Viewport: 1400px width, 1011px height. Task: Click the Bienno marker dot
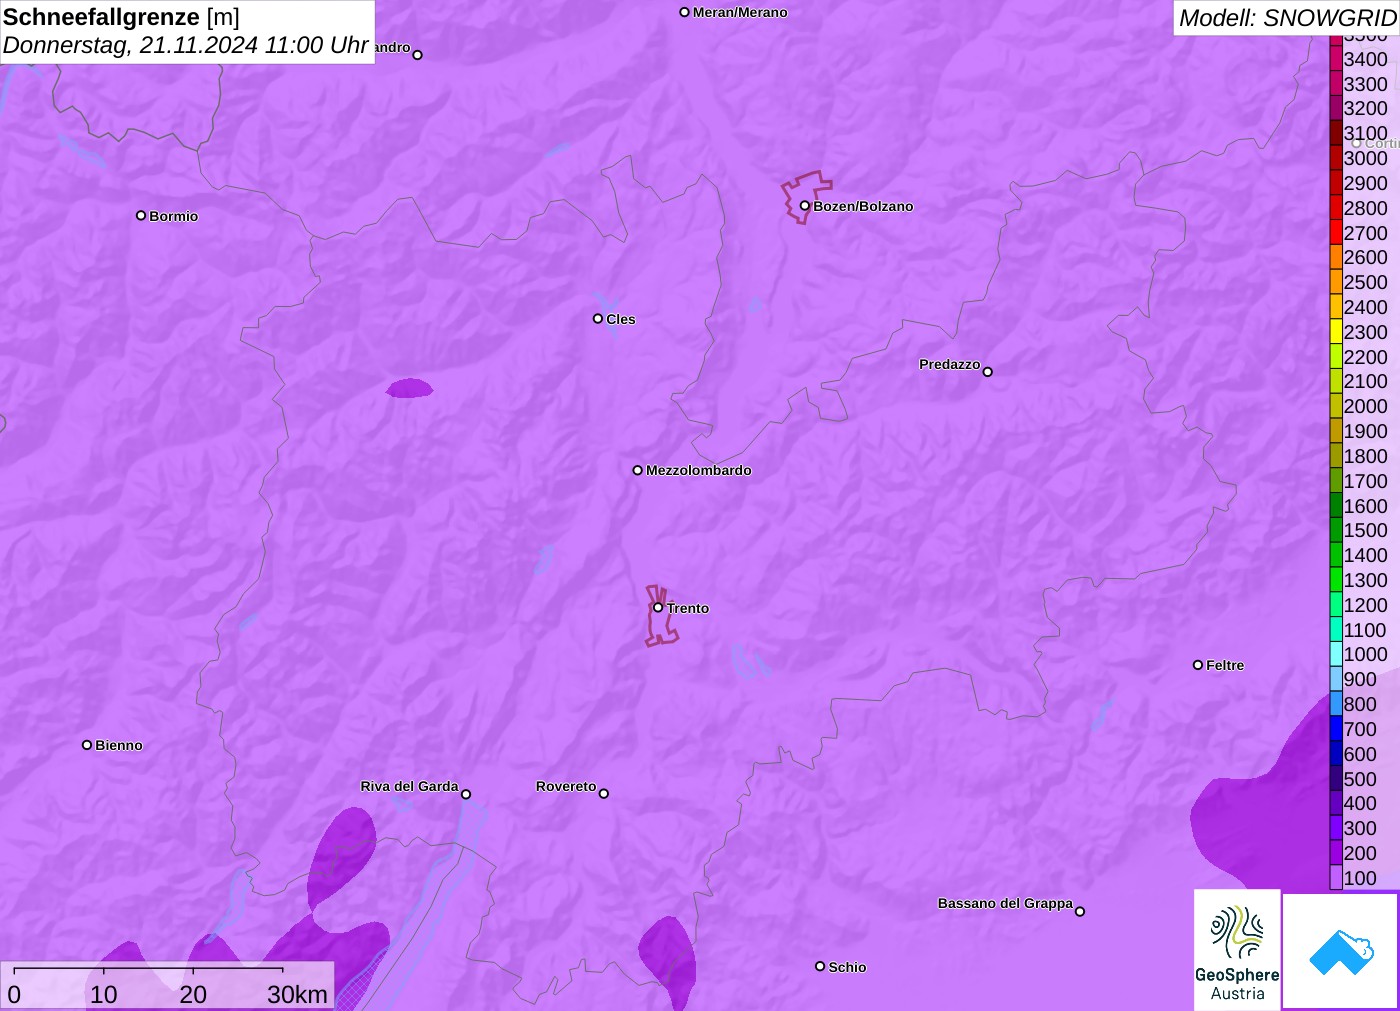(87, 745)
